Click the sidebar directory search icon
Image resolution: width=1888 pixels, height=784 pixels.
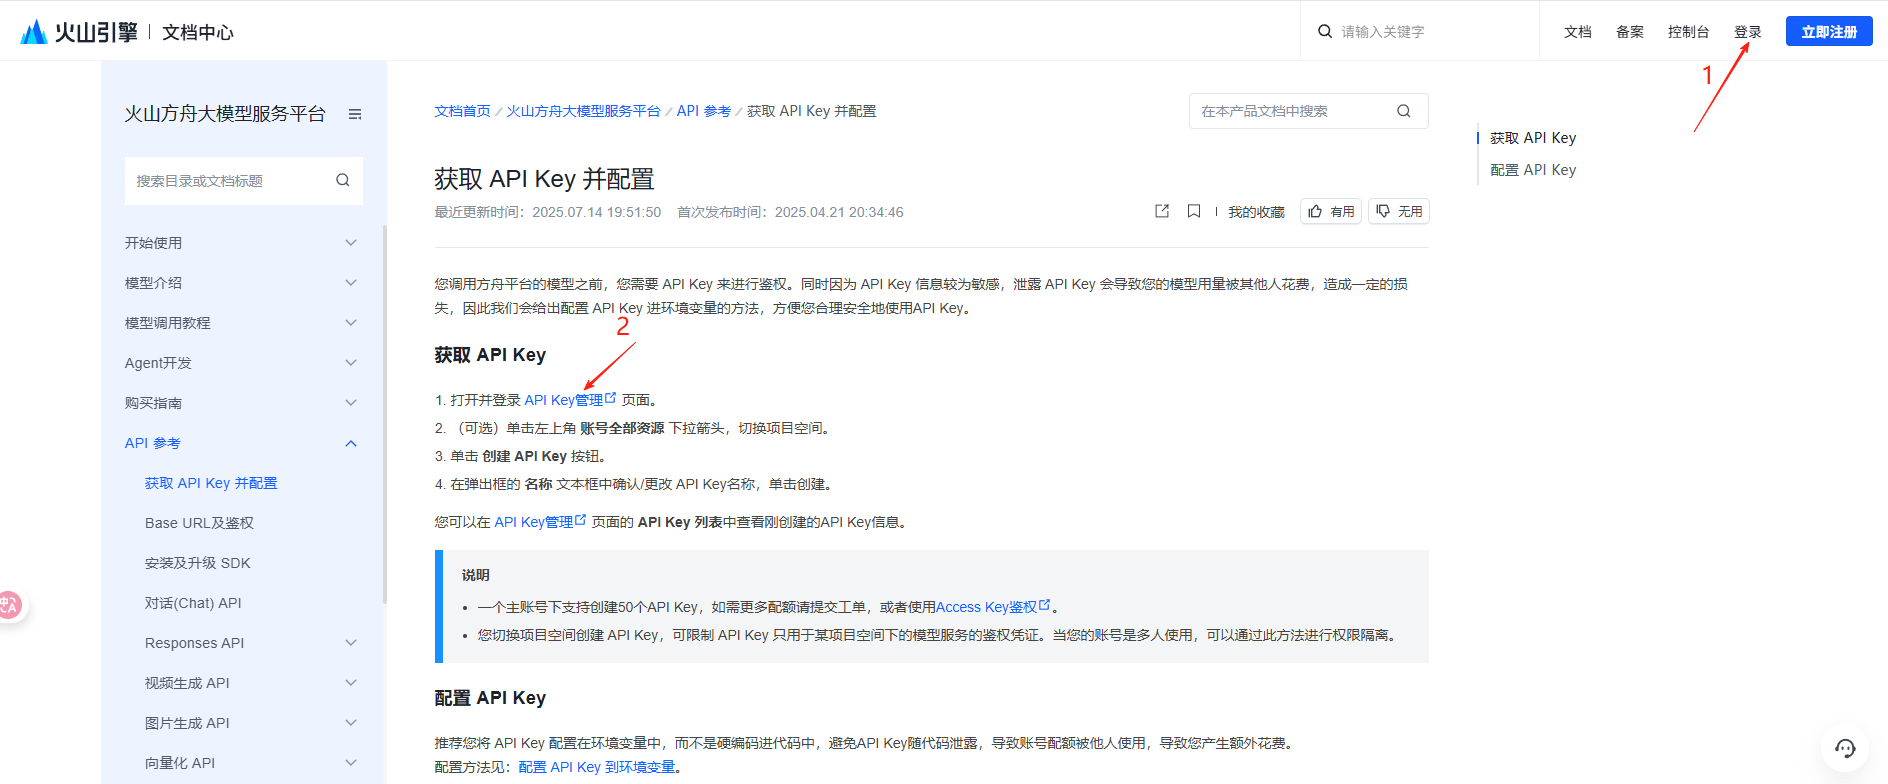click(343, 180)
